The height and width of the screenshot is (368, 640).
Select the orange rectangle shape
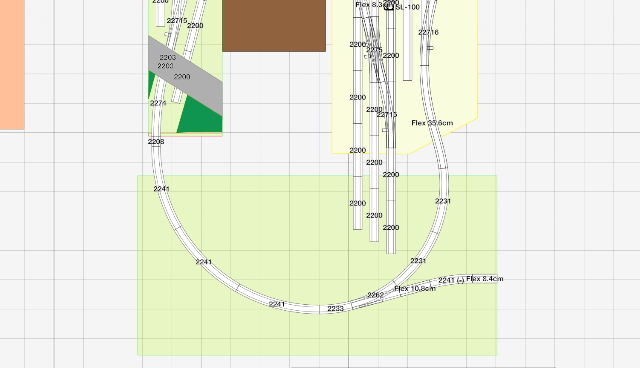pyautogui.click(x=12, y=64)
